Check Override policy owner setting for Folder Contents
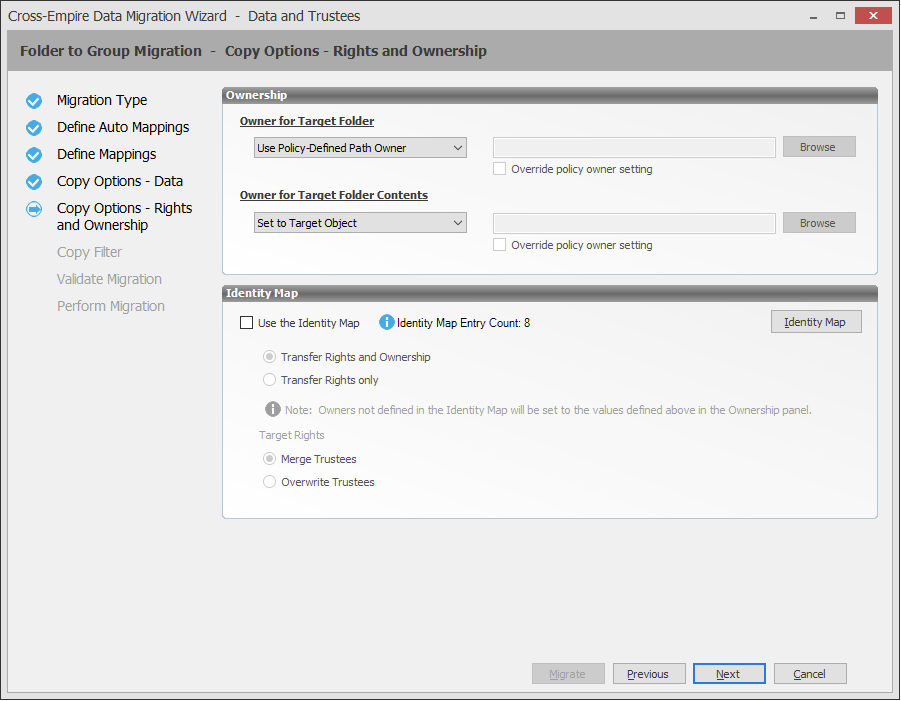 coord(500,245)
